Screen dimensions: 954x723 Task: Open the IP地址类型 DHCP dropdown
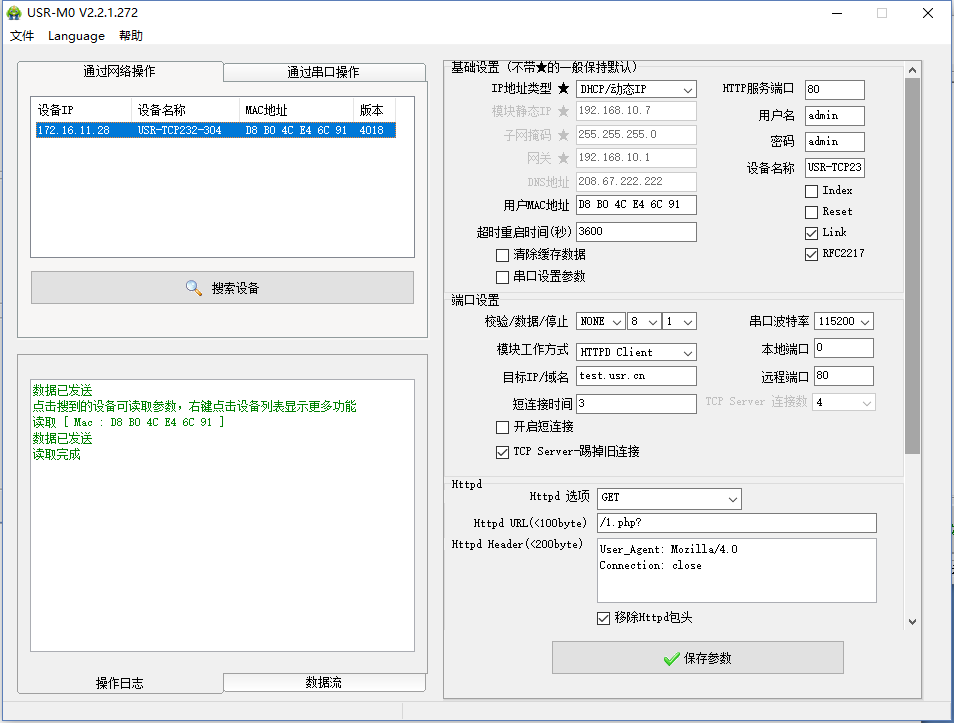tap(636, 90)
